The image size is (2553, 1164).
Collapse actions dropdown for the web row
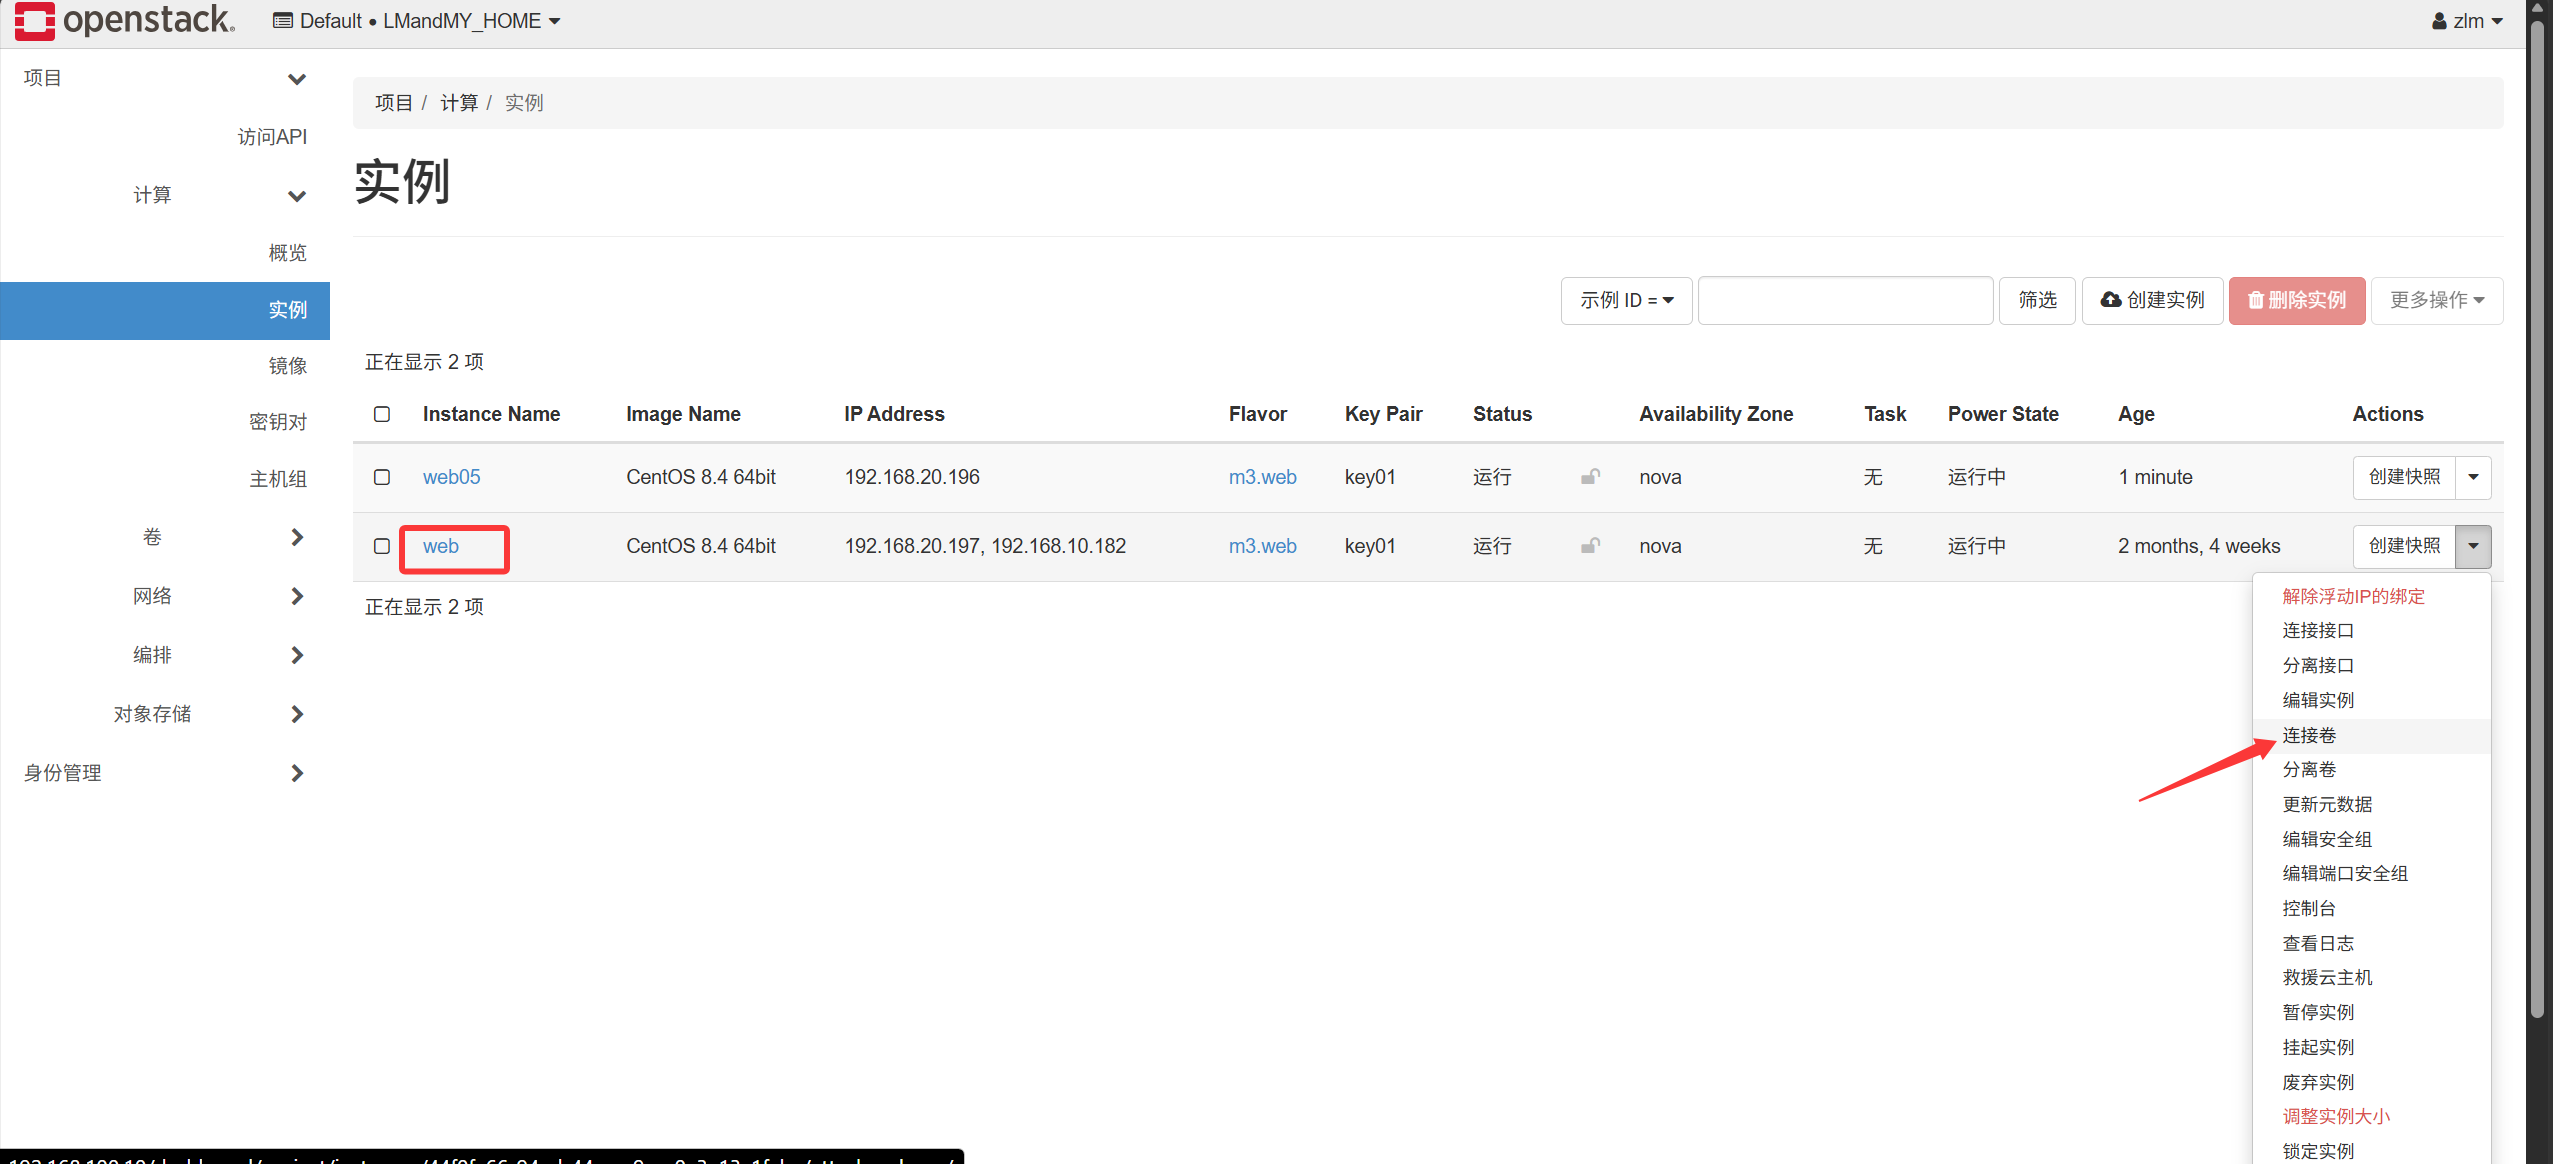click(2473, 546)
